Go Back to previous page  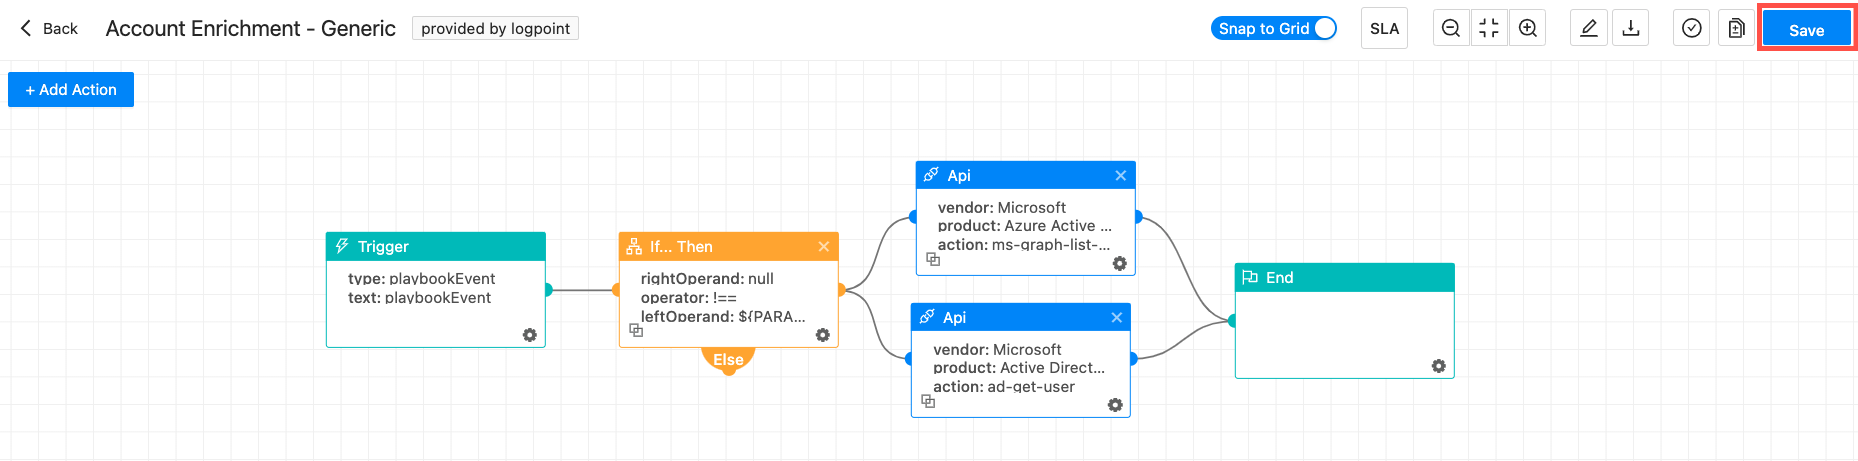(49, 29)
